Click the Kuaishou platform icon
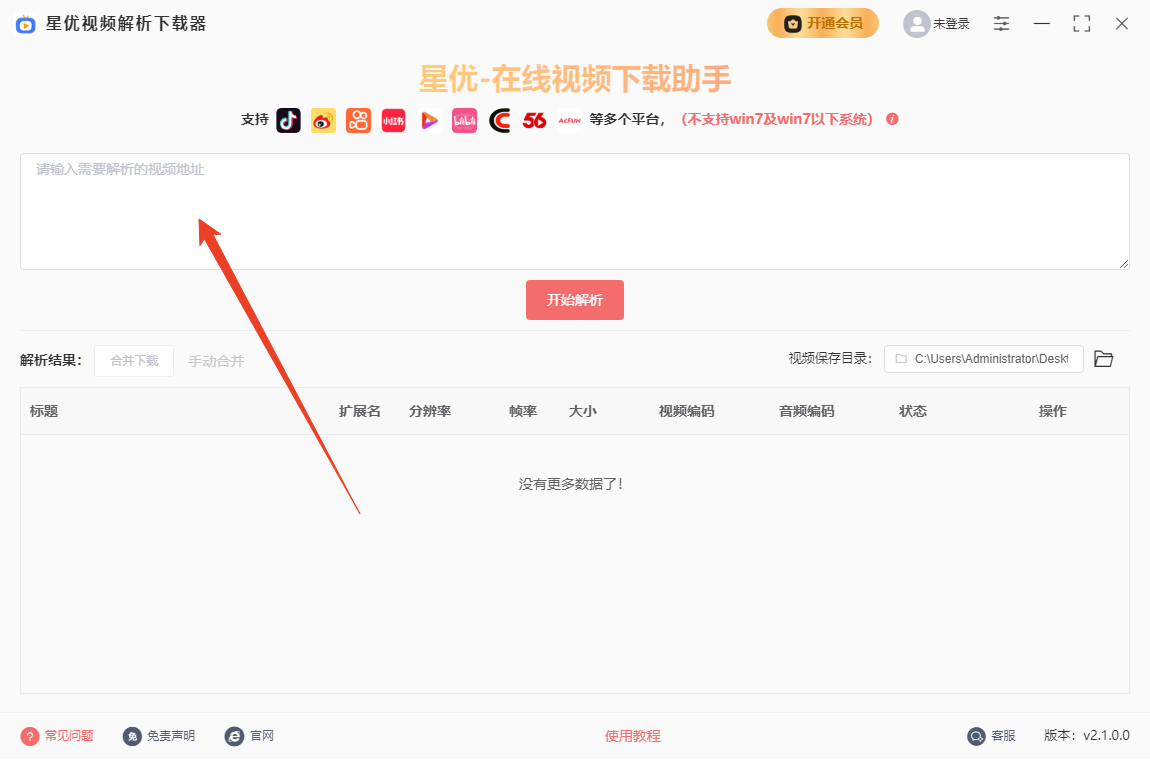 click(x=358, y=120)
